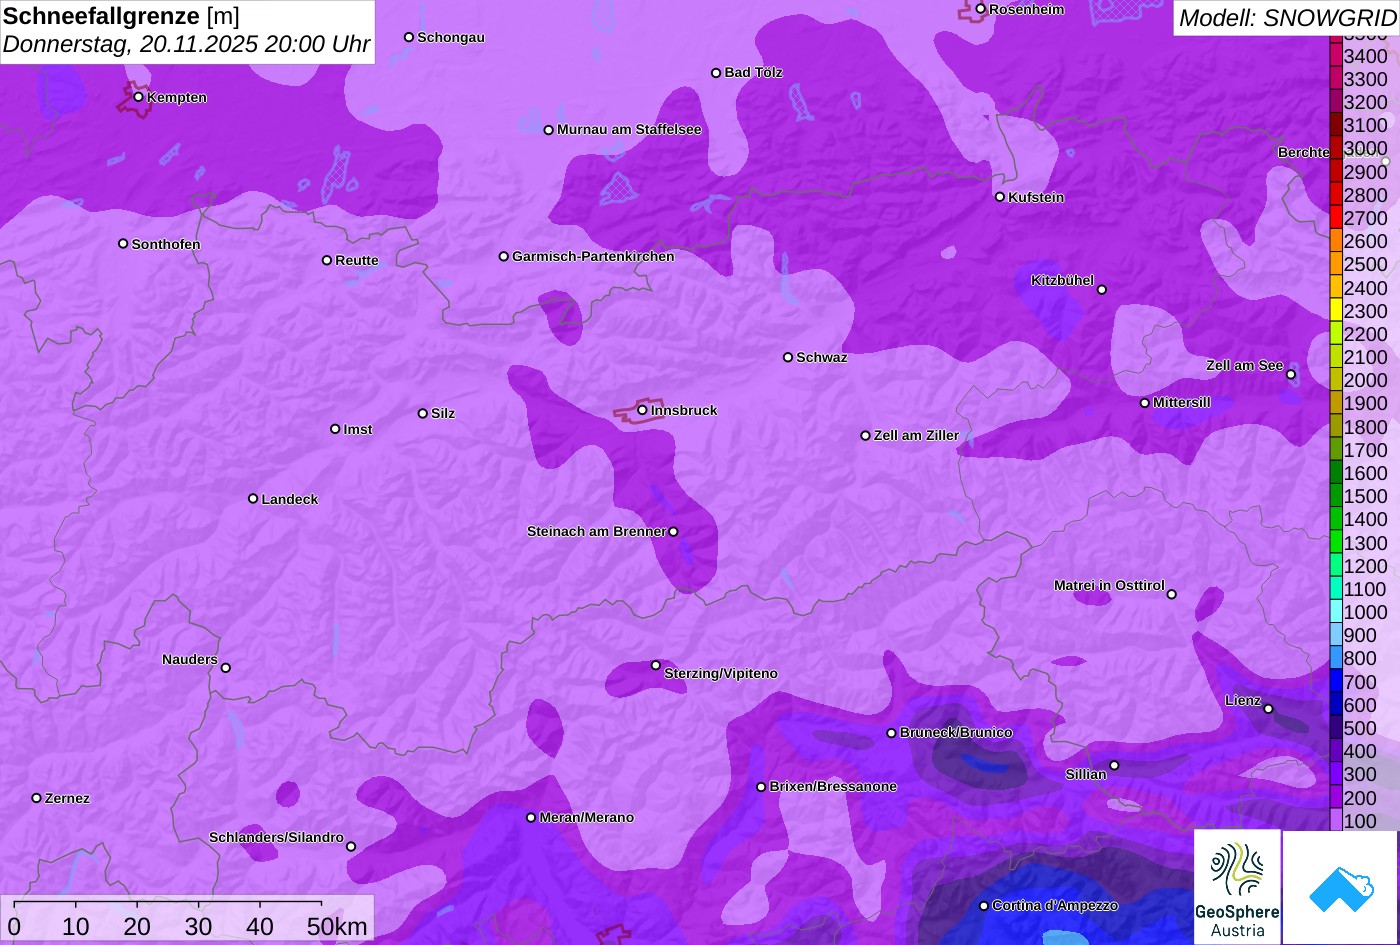Click the blue house-and-cloud logo
1400x945 pixels.
(x=1341, y=887)
